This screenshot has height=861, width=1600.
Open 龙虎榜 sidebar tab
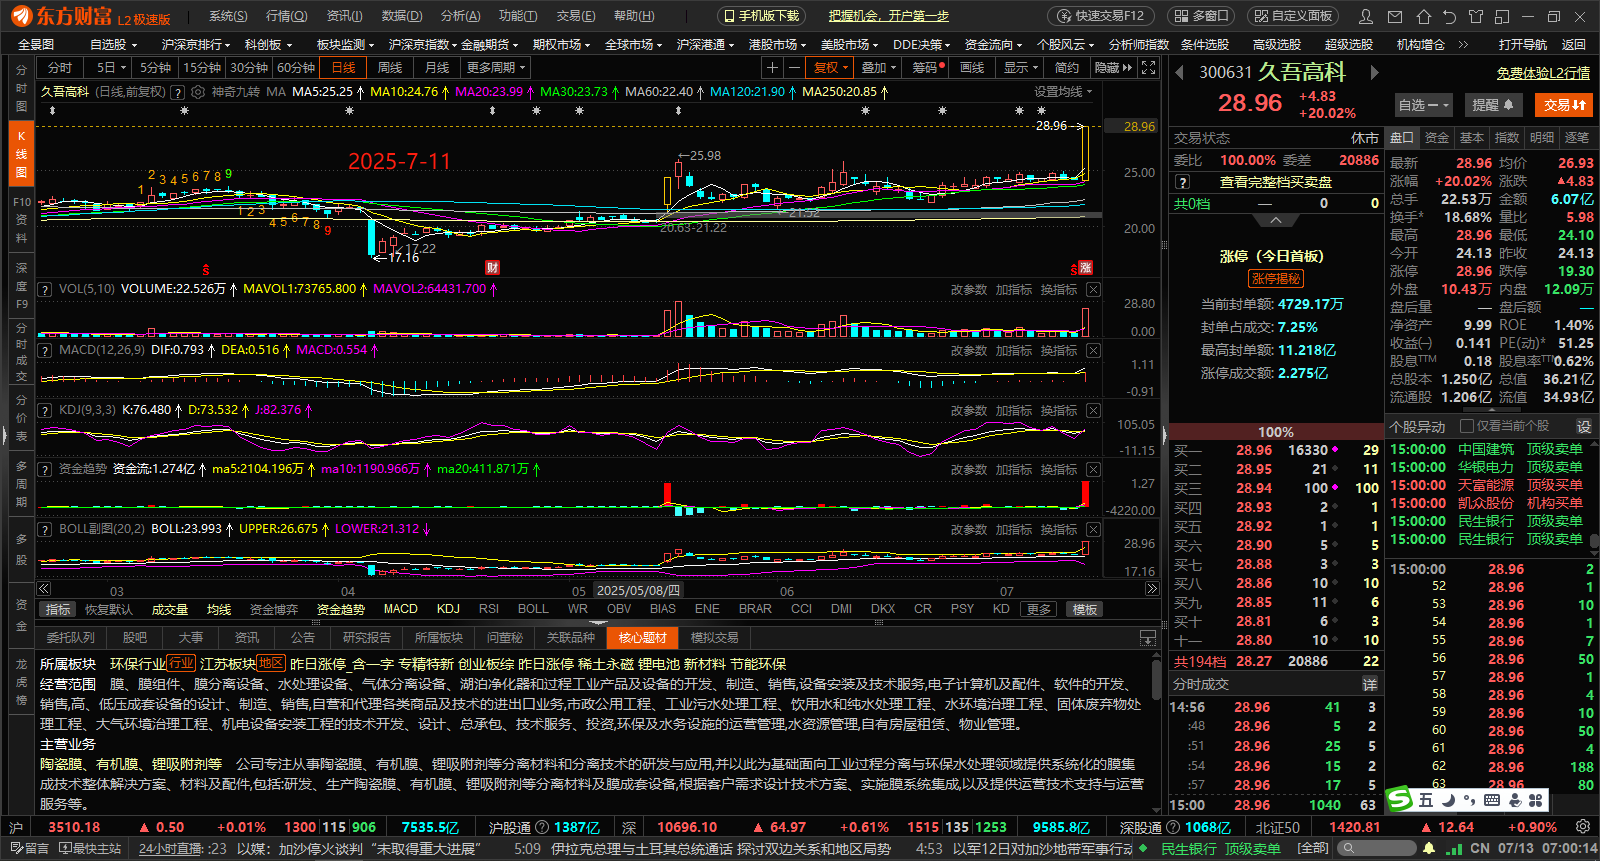(21, 682)
